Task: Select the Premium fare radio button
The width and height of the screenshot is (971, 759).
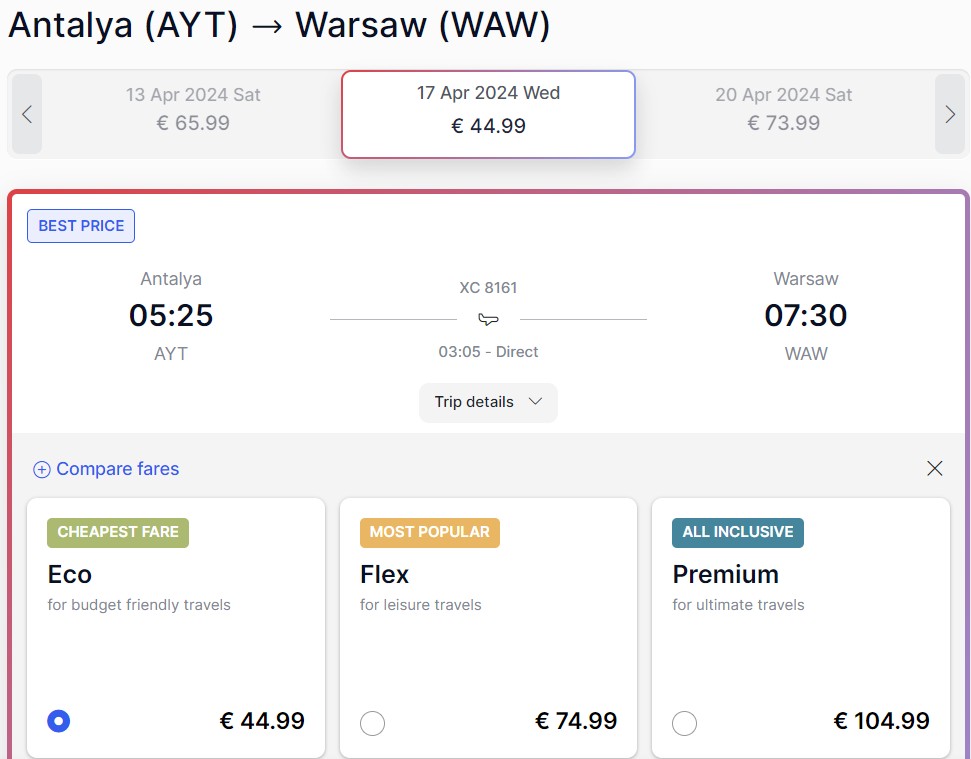Action: (x=684, y=723)
